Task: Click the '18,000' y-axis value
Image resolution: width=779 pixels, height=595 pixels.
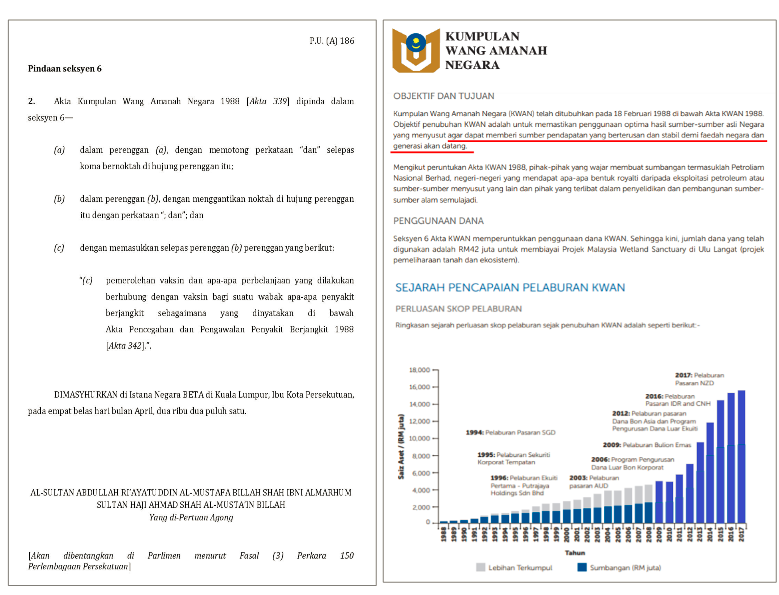Action: click(419, 370)
